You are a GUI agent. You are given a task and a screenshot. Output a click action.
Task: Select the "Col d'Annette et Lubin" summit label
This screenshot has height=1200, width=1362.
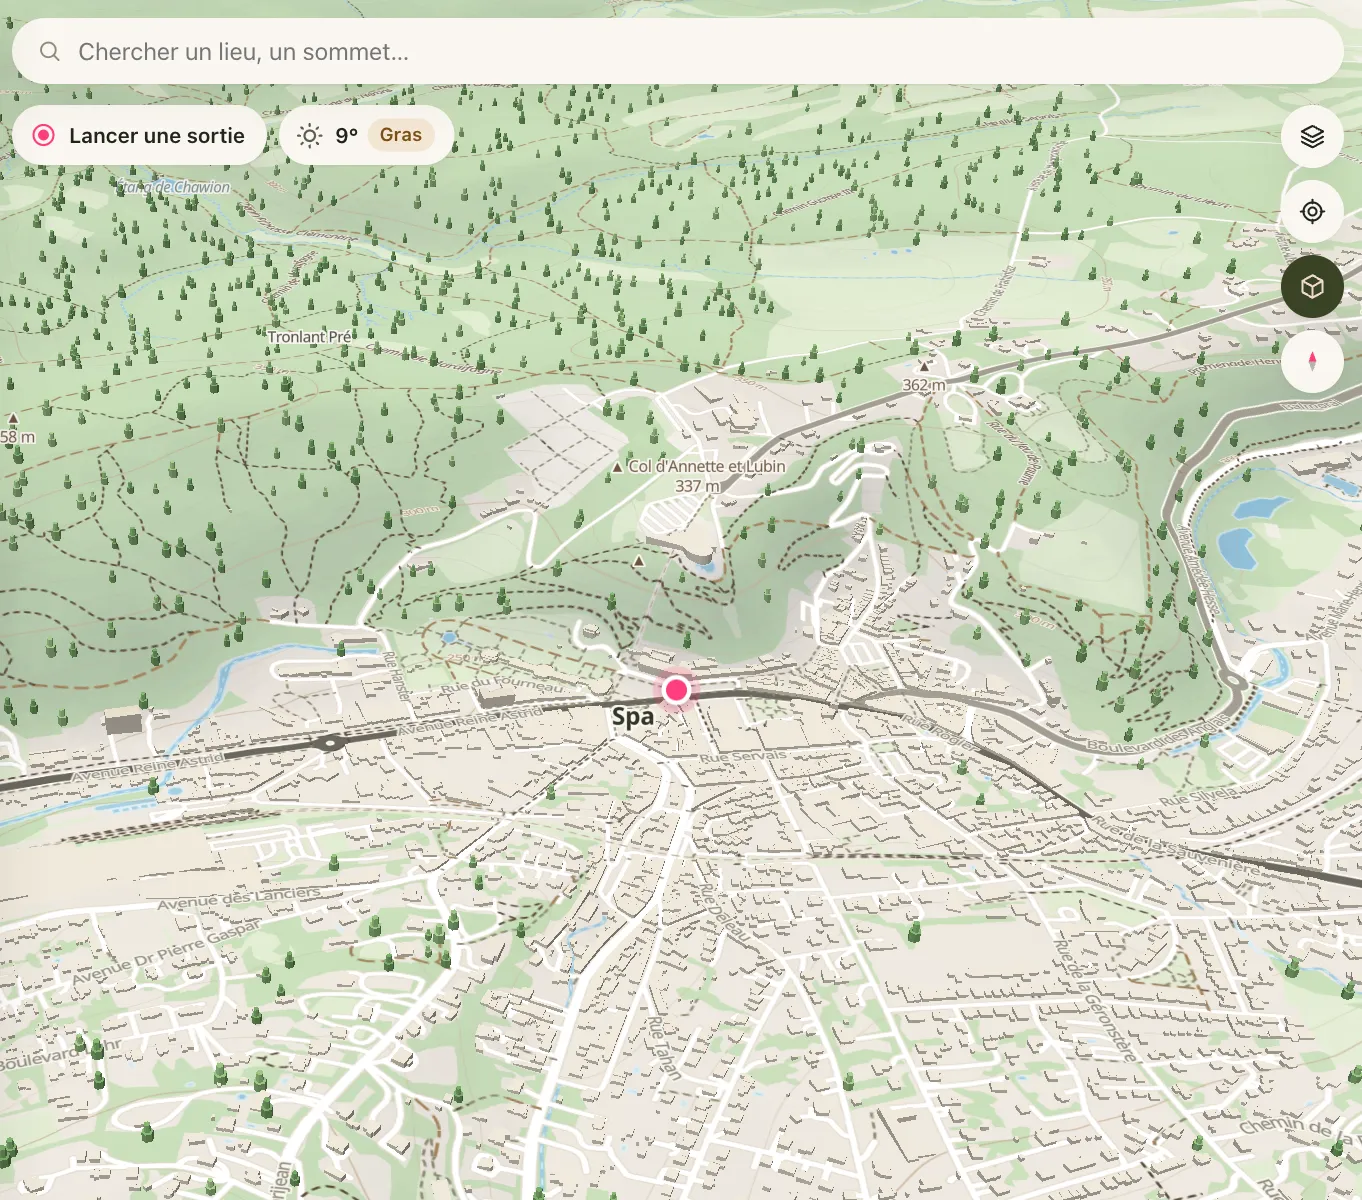[x=706, y=466]
